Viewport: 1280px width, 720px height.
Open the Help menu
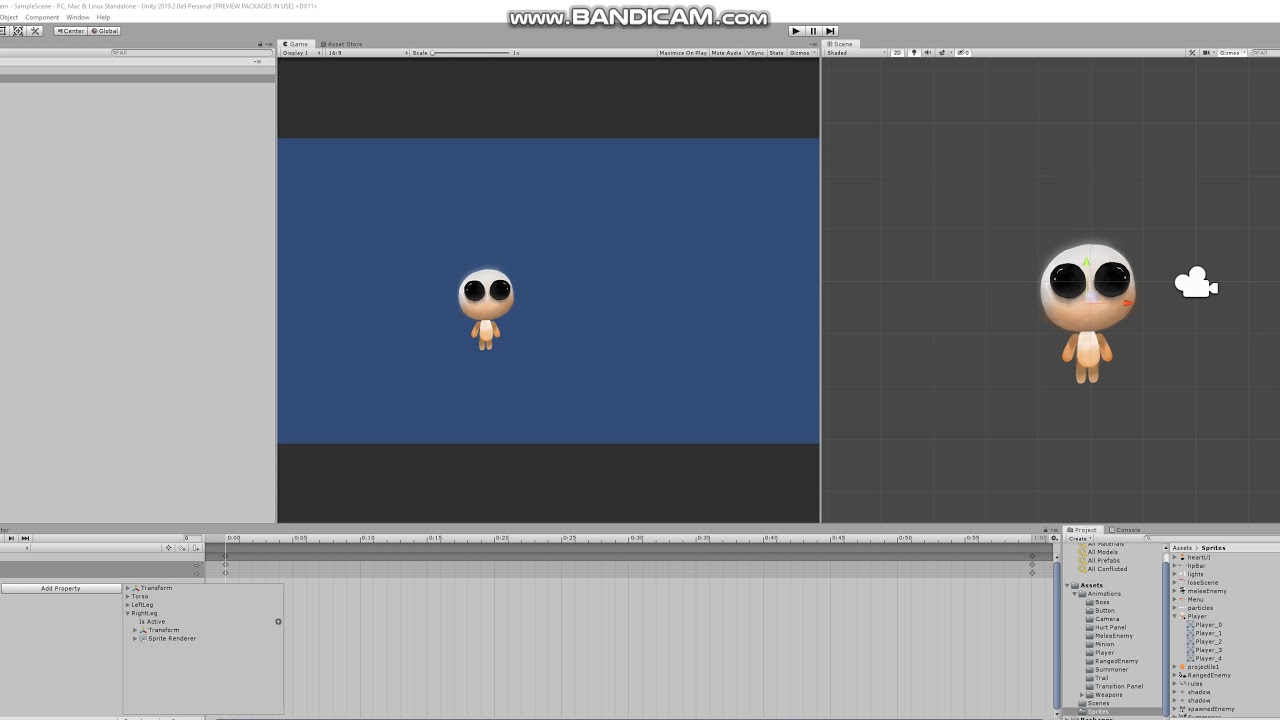[x=103, y=17]
